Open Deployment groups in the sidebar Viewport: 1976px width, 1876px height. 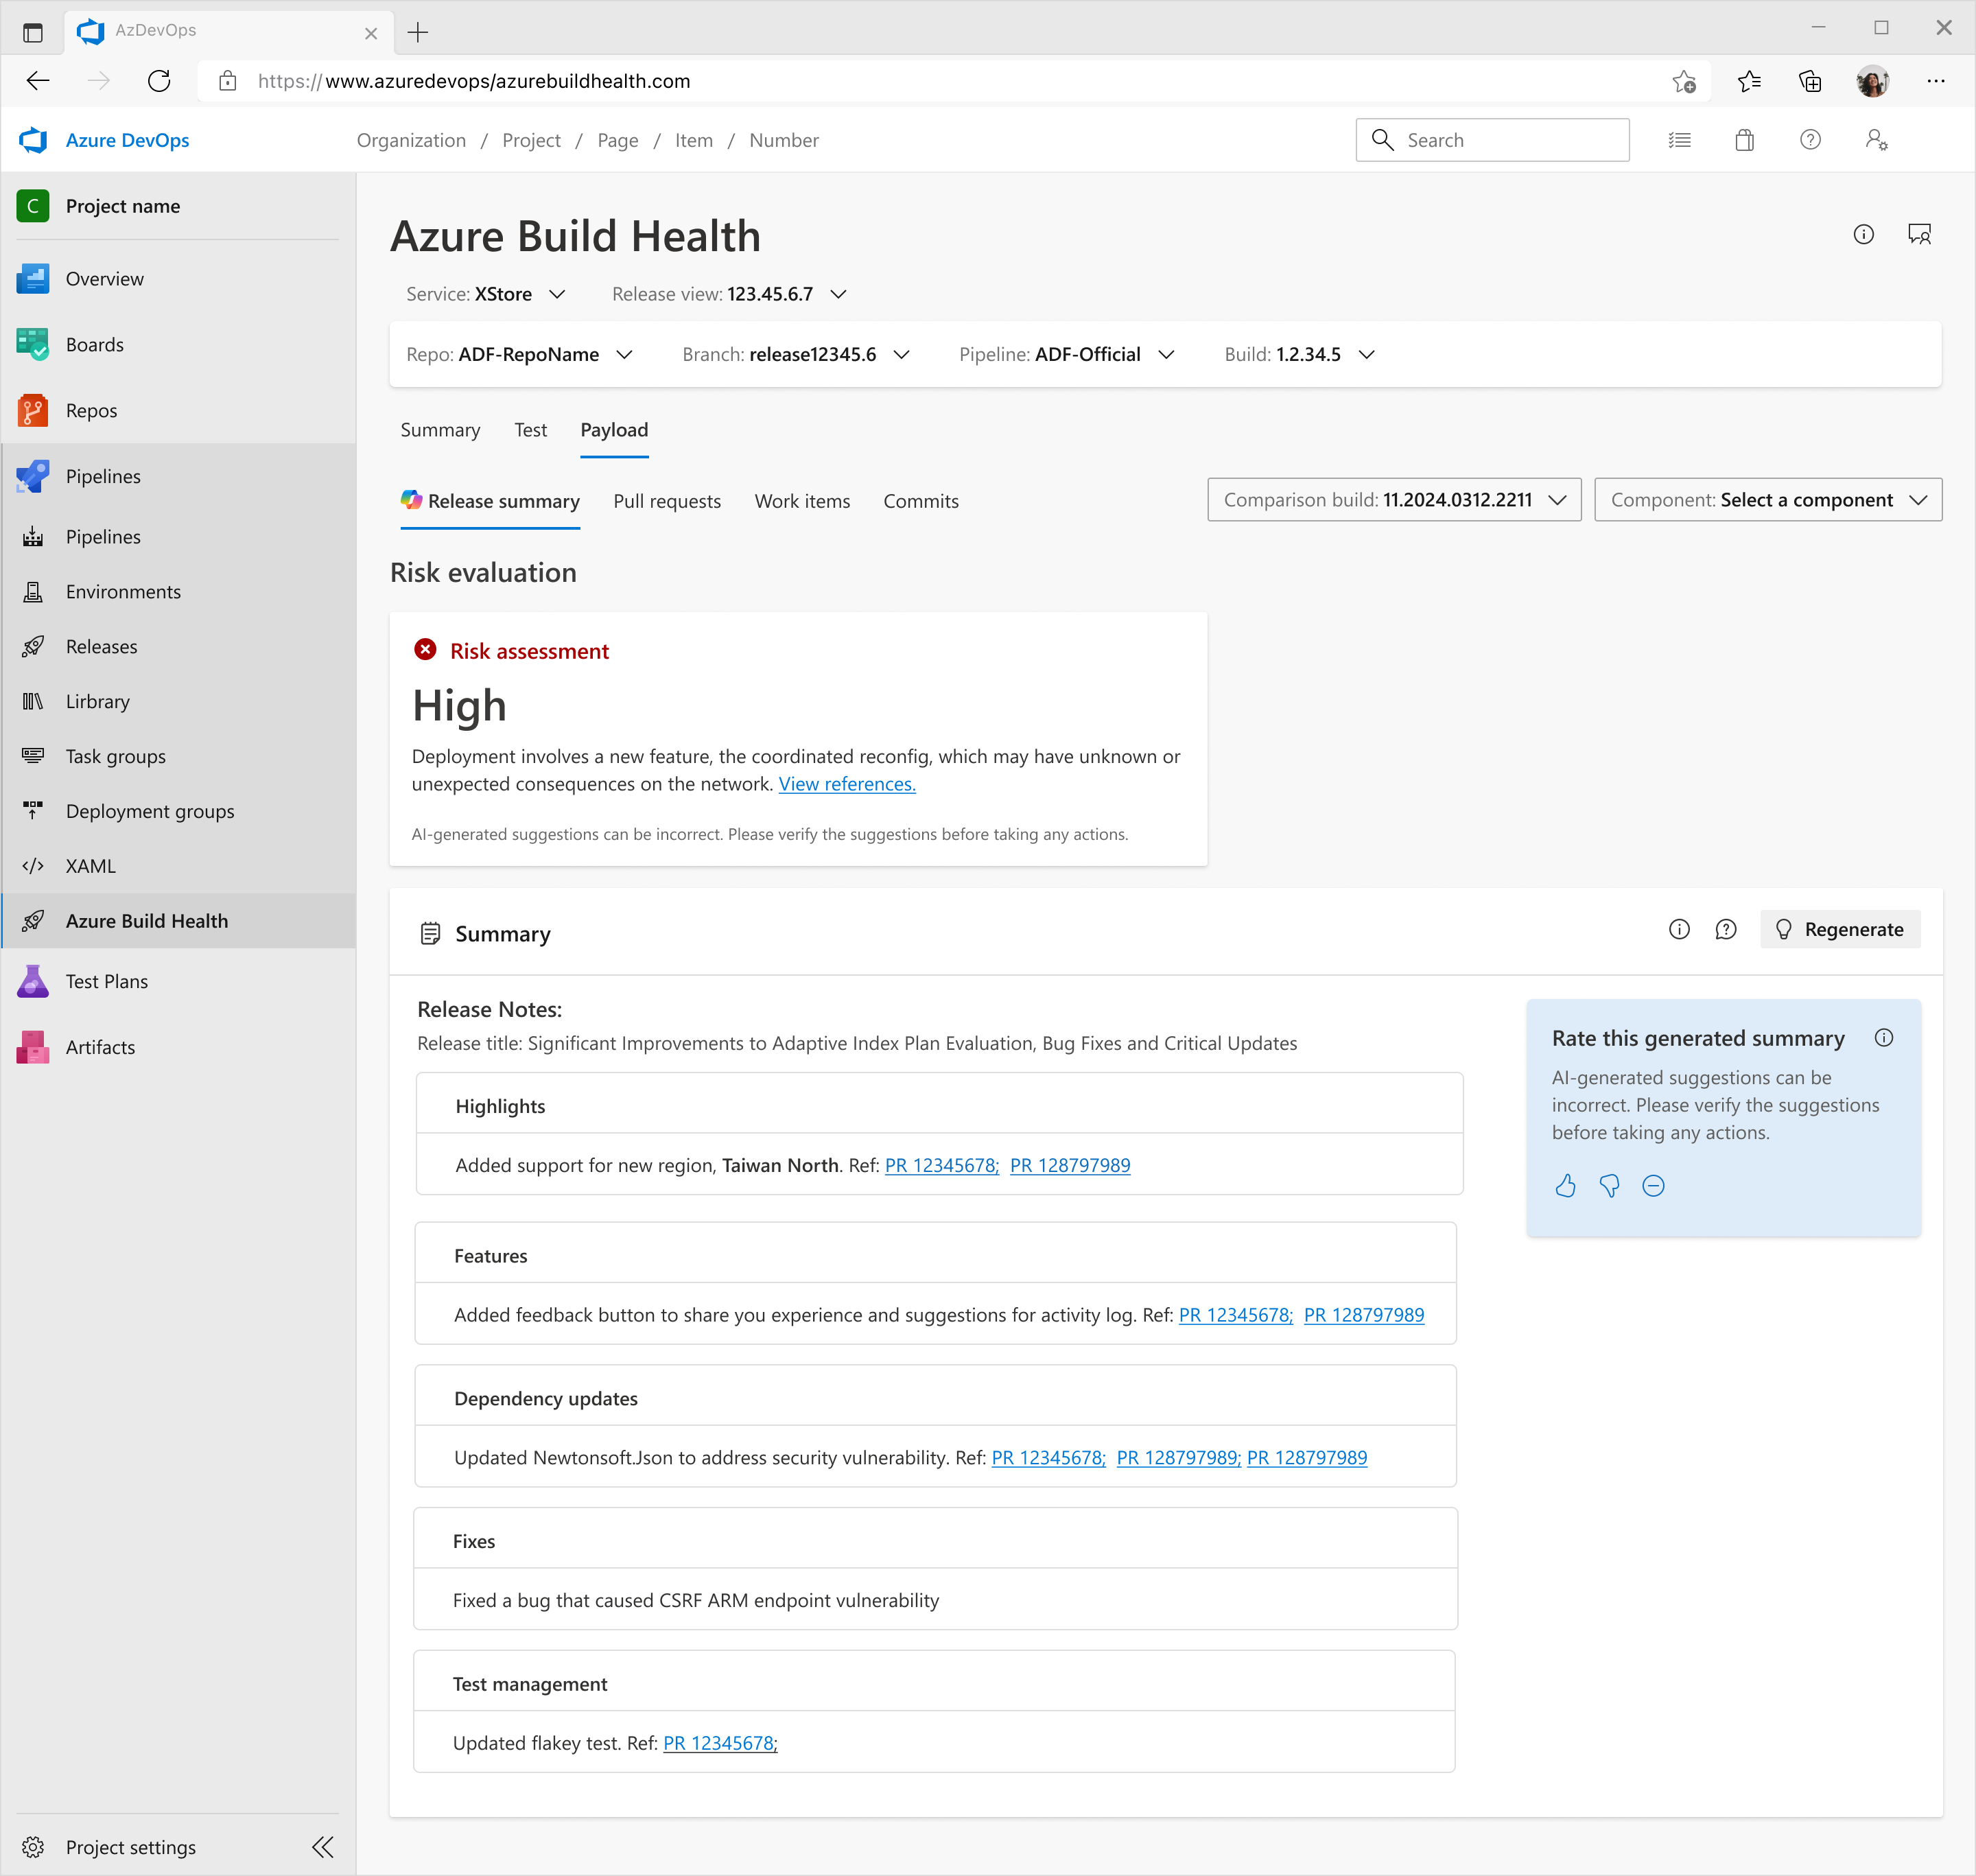point(149,812)
